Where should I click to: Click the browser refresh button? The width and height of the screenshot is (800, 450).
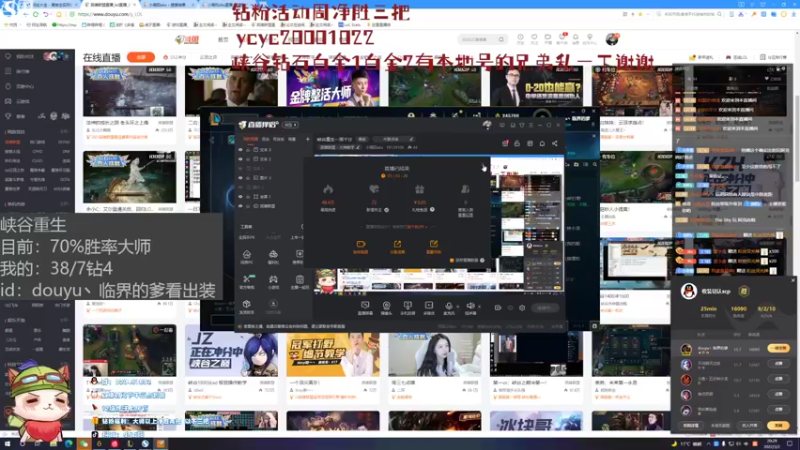tap(36, 14)
